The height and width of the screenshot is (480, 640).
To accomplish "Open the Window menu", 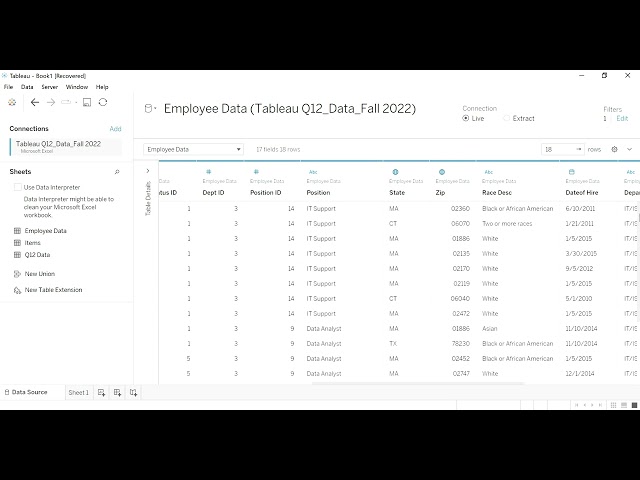I will (77, 87).
